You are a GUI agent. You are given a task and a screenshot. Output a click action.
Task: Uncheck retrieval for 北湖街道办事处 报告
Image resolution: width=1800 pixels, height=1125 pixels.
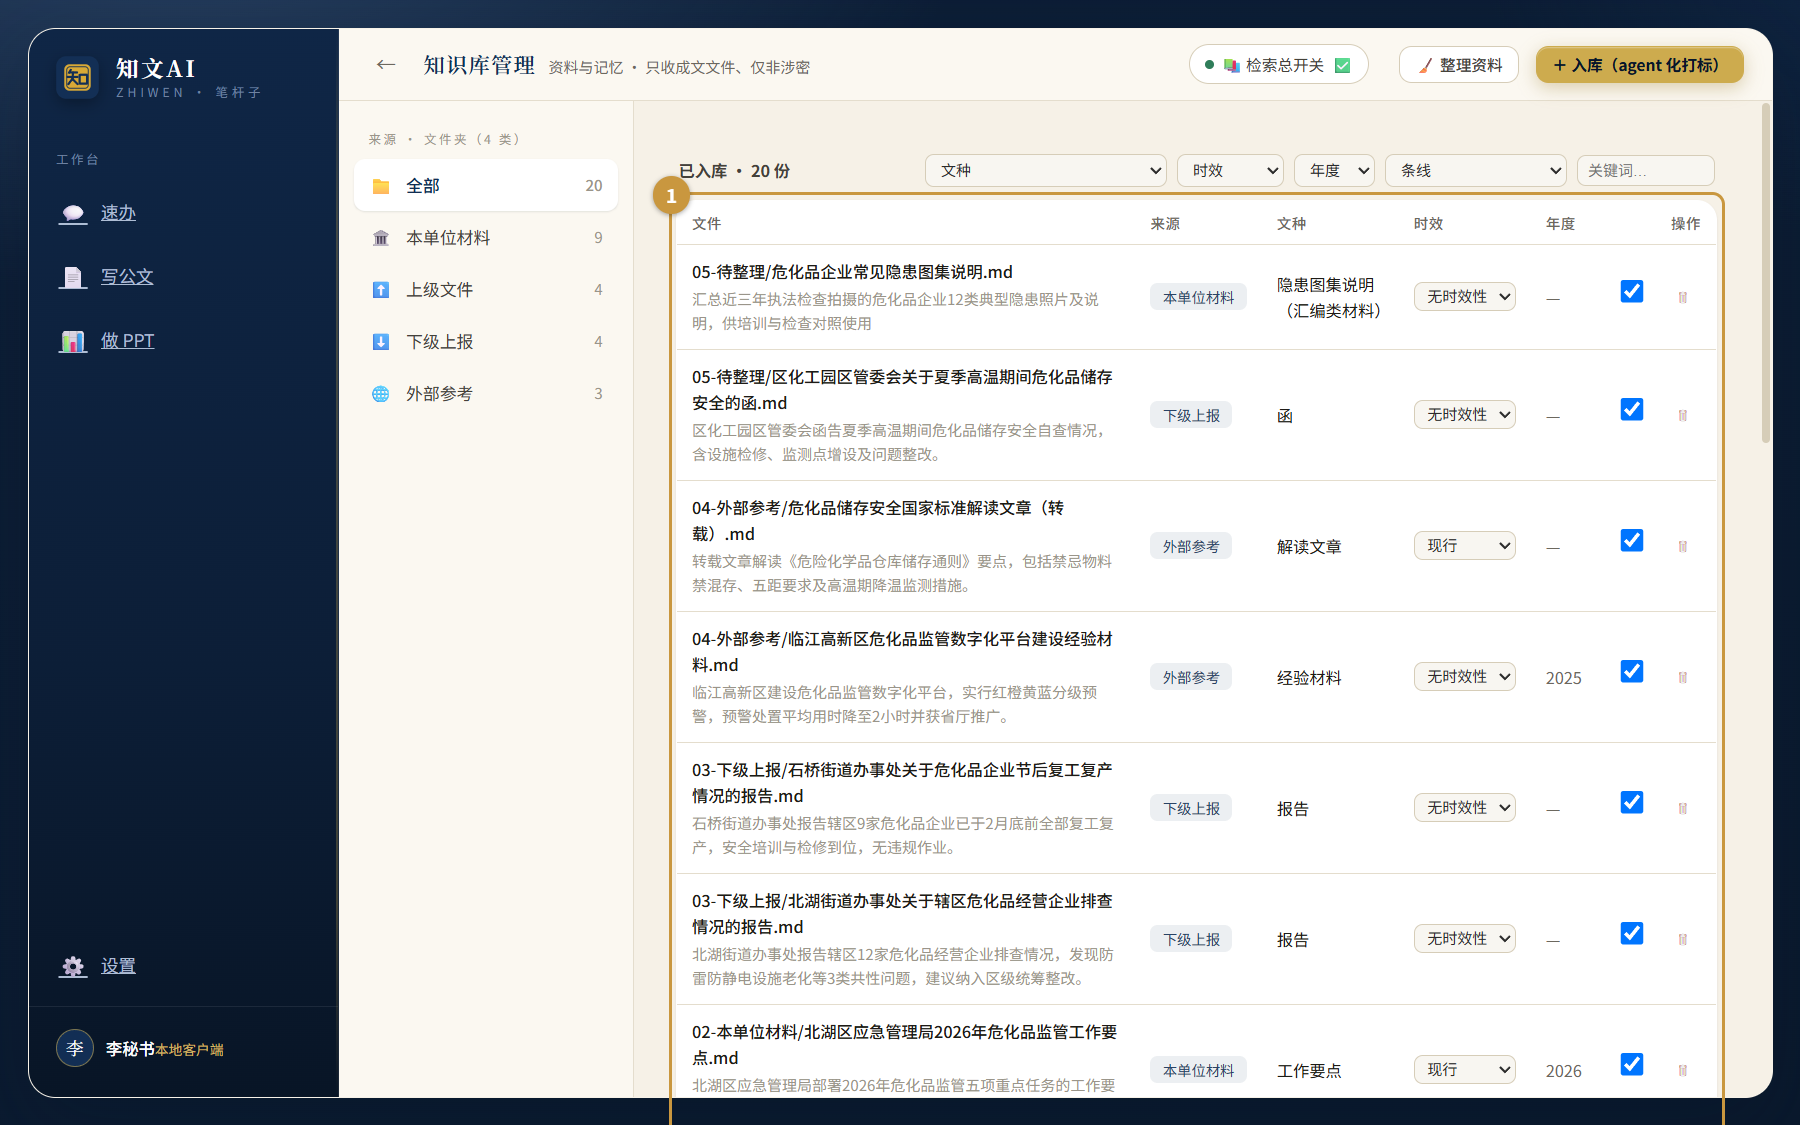[1632, 933]
